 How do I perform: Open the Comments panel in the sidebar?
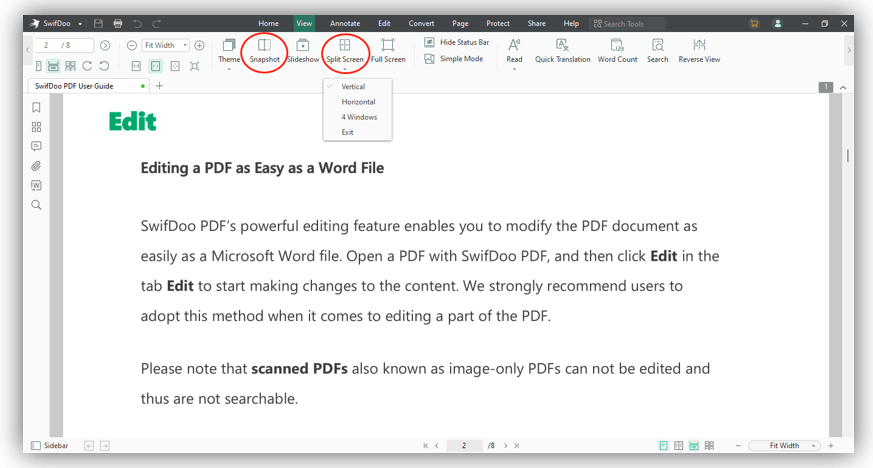pyautogui.click(x=36, y=146)
